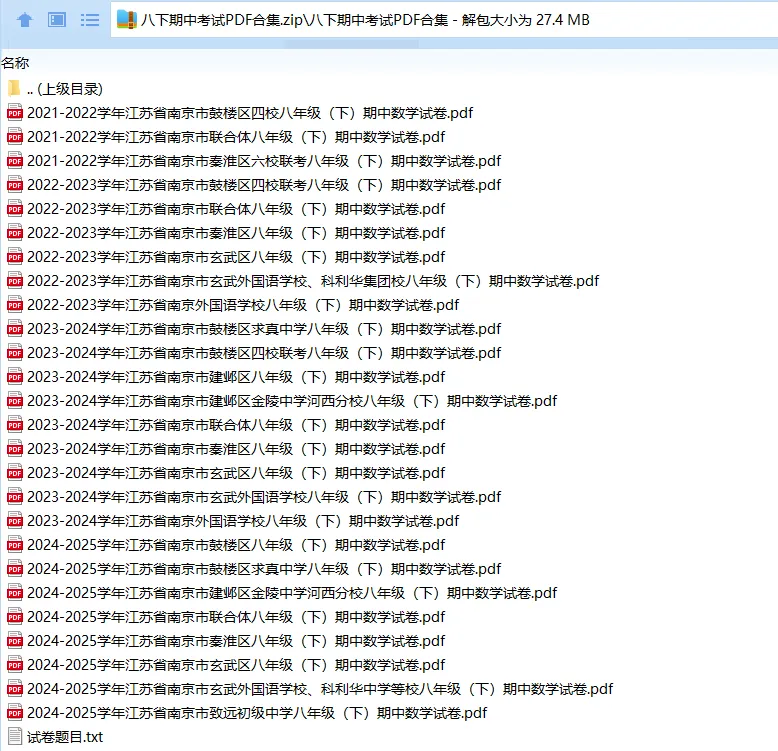Screen dimensions: 778x751
Task: Select 2022-2023 玄武外国语学校、科利华集团校 pdf
Action: tap(304, 281)
